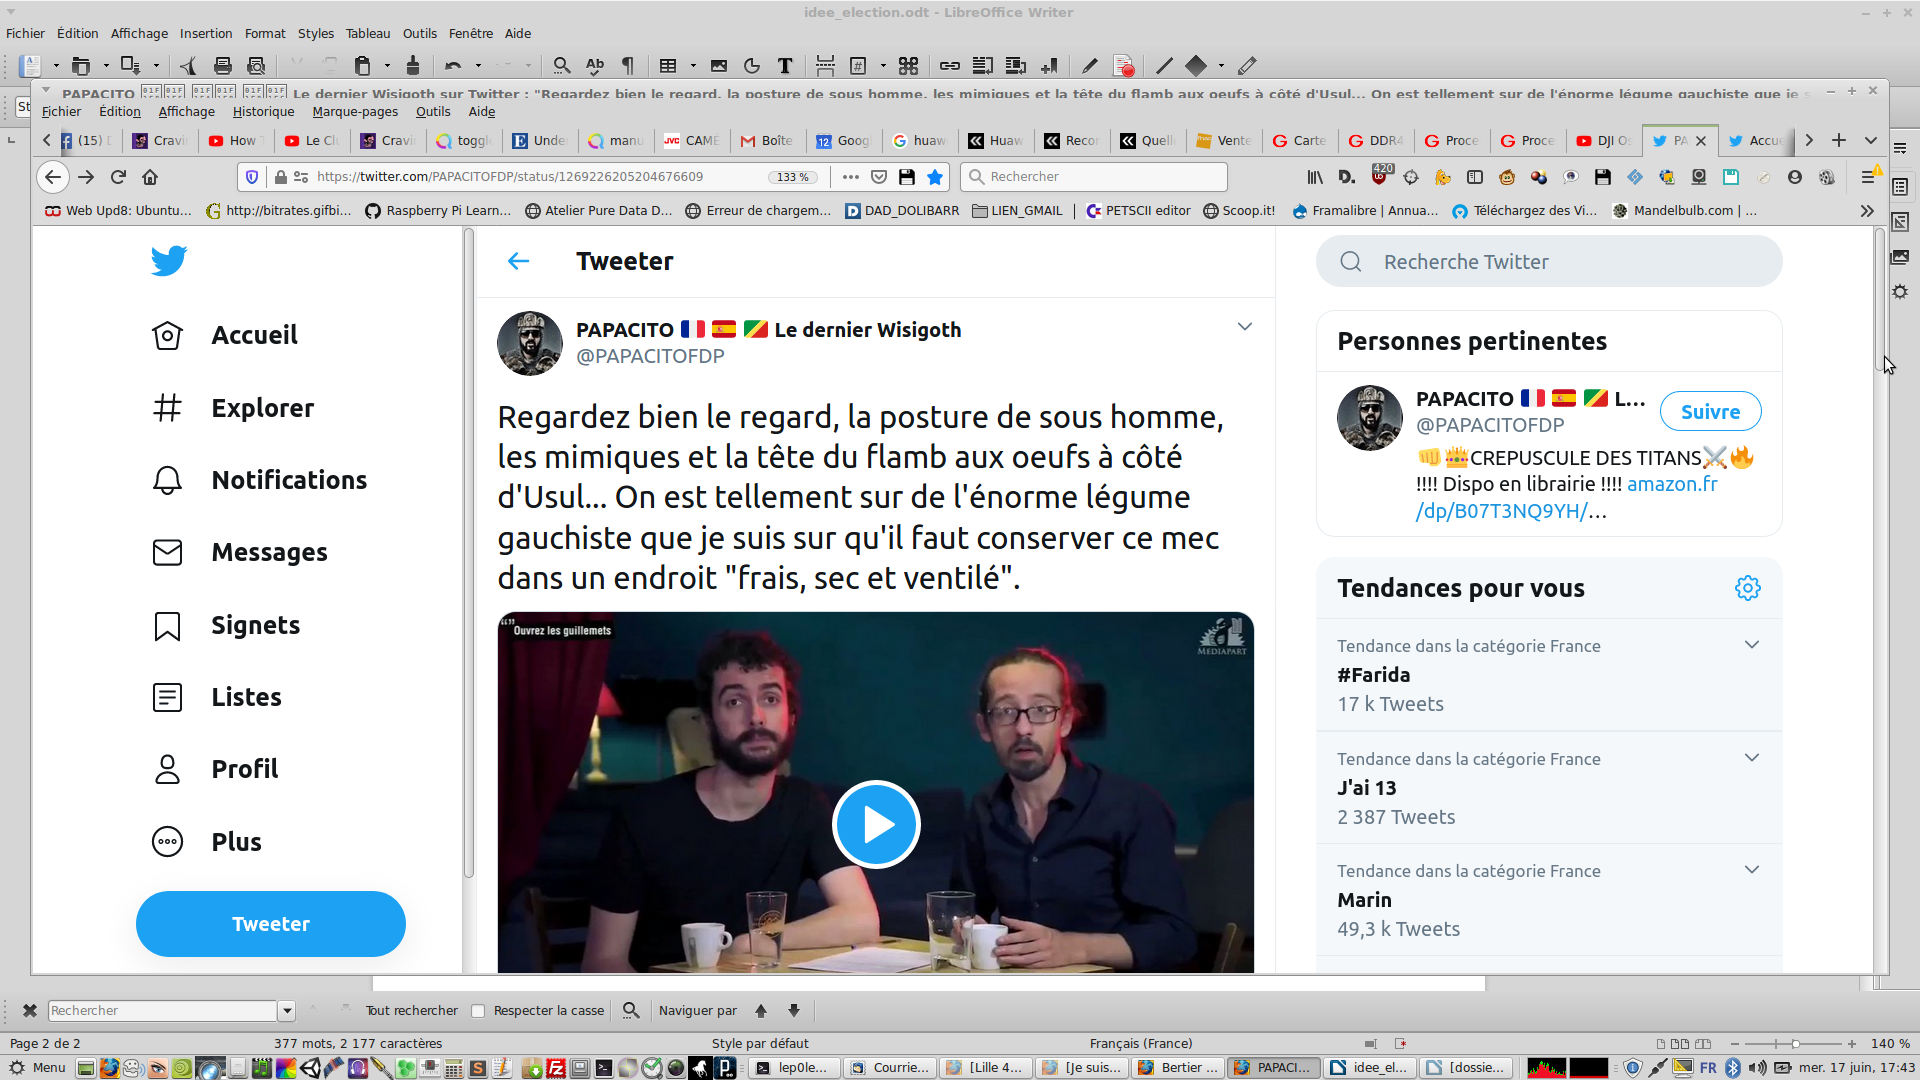1920x1080 pixels.
Task: Click the Suivre follow button
Action: tap(1710, 412)
